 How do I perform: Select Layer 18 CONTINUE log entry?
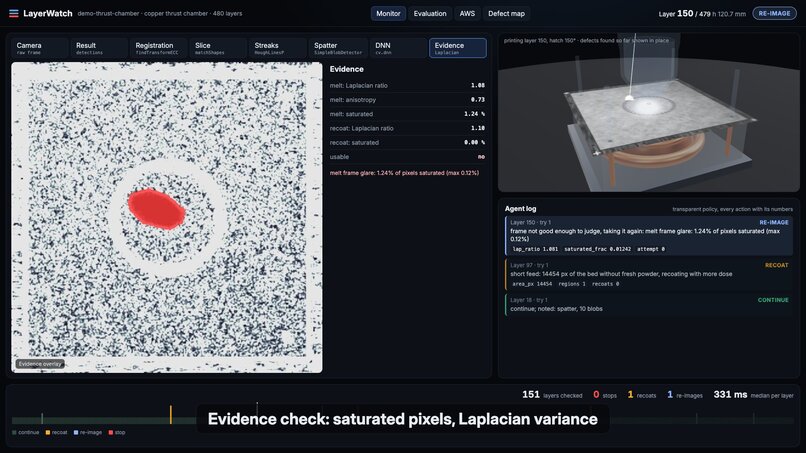tap(650, 304)
